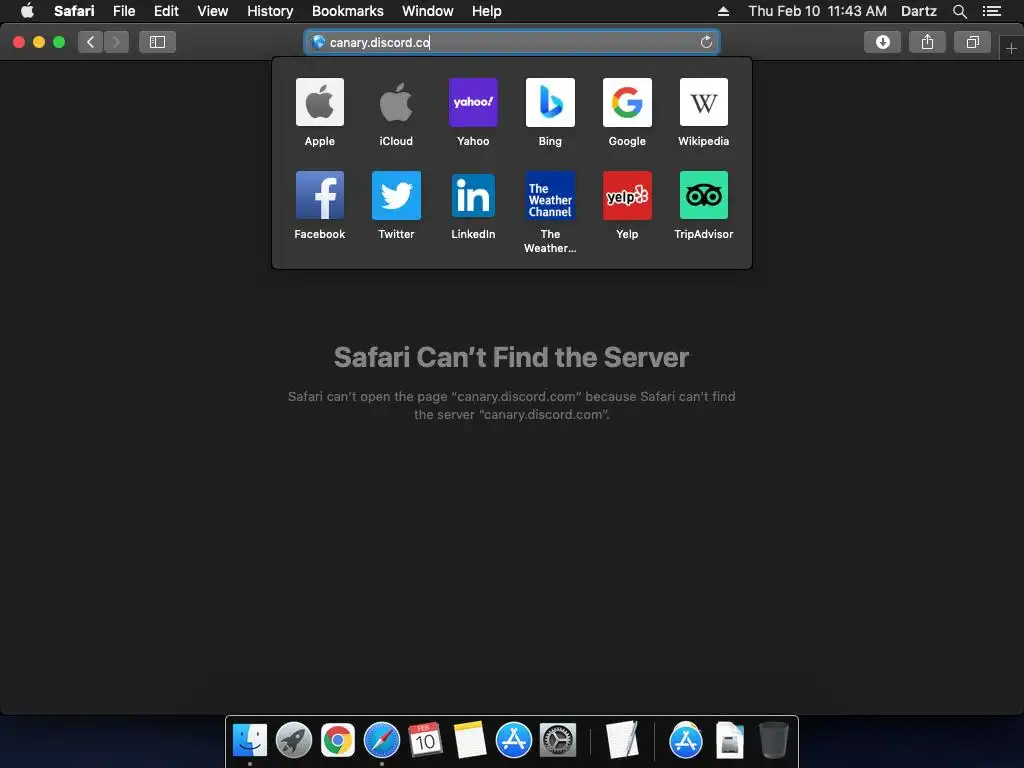Open the History menu
The width and height of the screenshot is (1024, 768).
pyautogui.click(x=270, y=11)
